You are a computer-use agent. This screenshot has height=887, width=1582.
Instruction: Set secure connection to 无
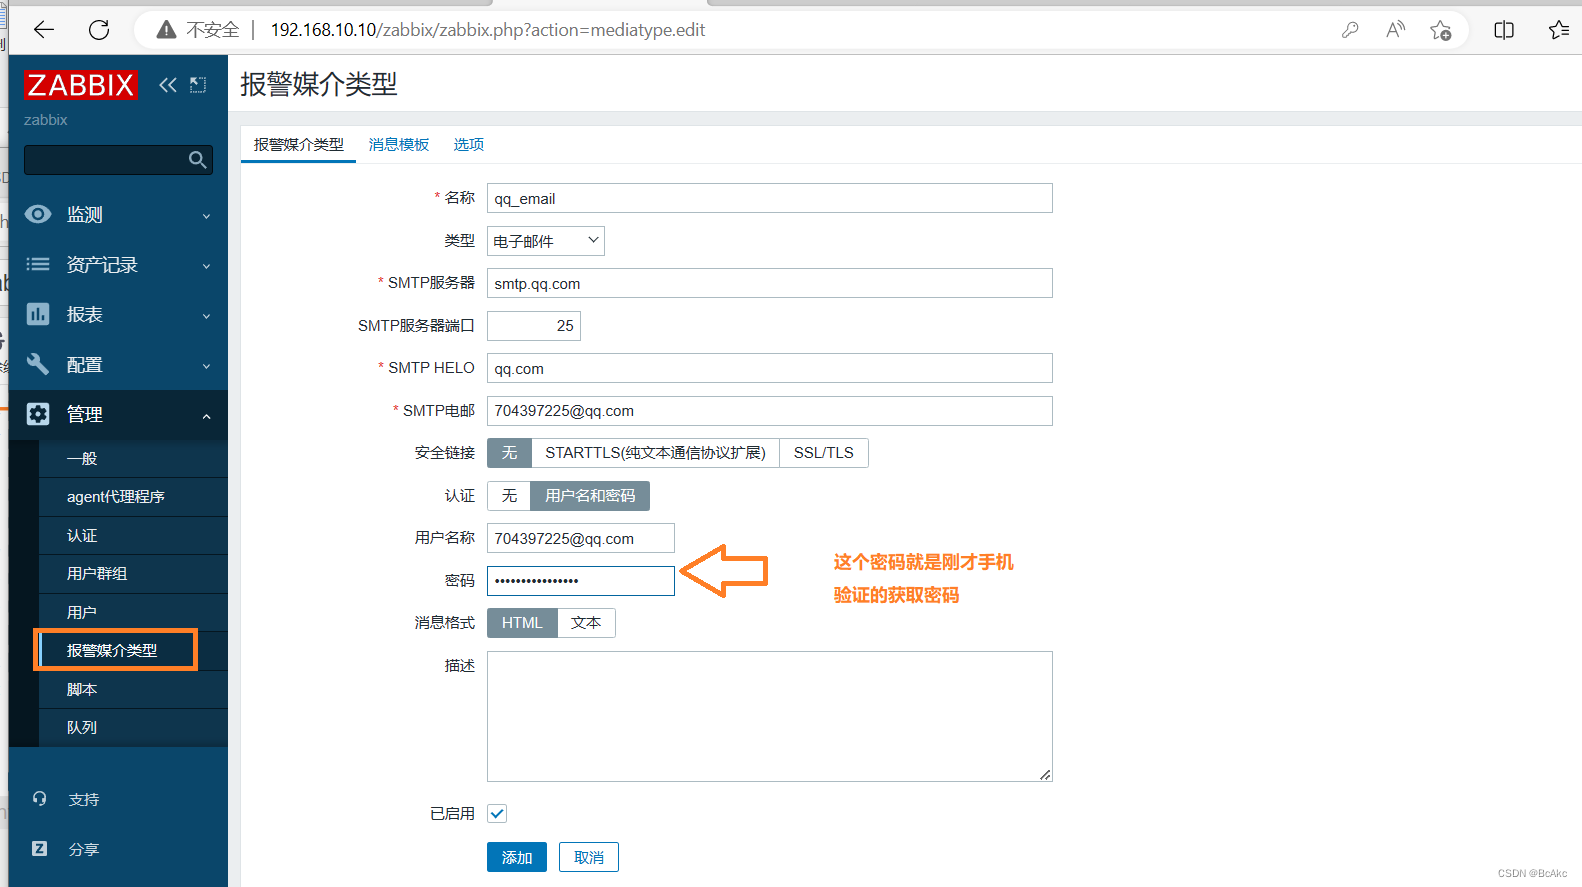click(509, 453)
